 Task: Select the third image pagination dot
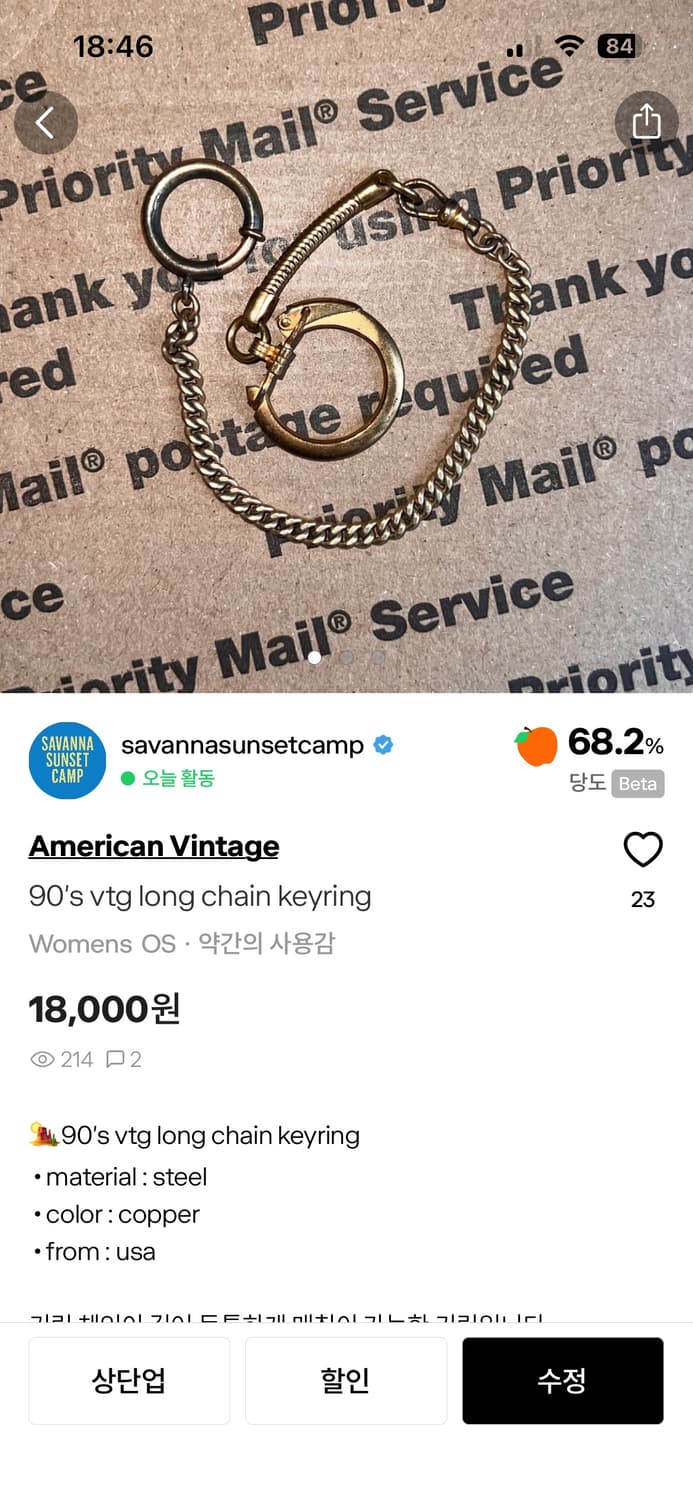coord(377,658)
